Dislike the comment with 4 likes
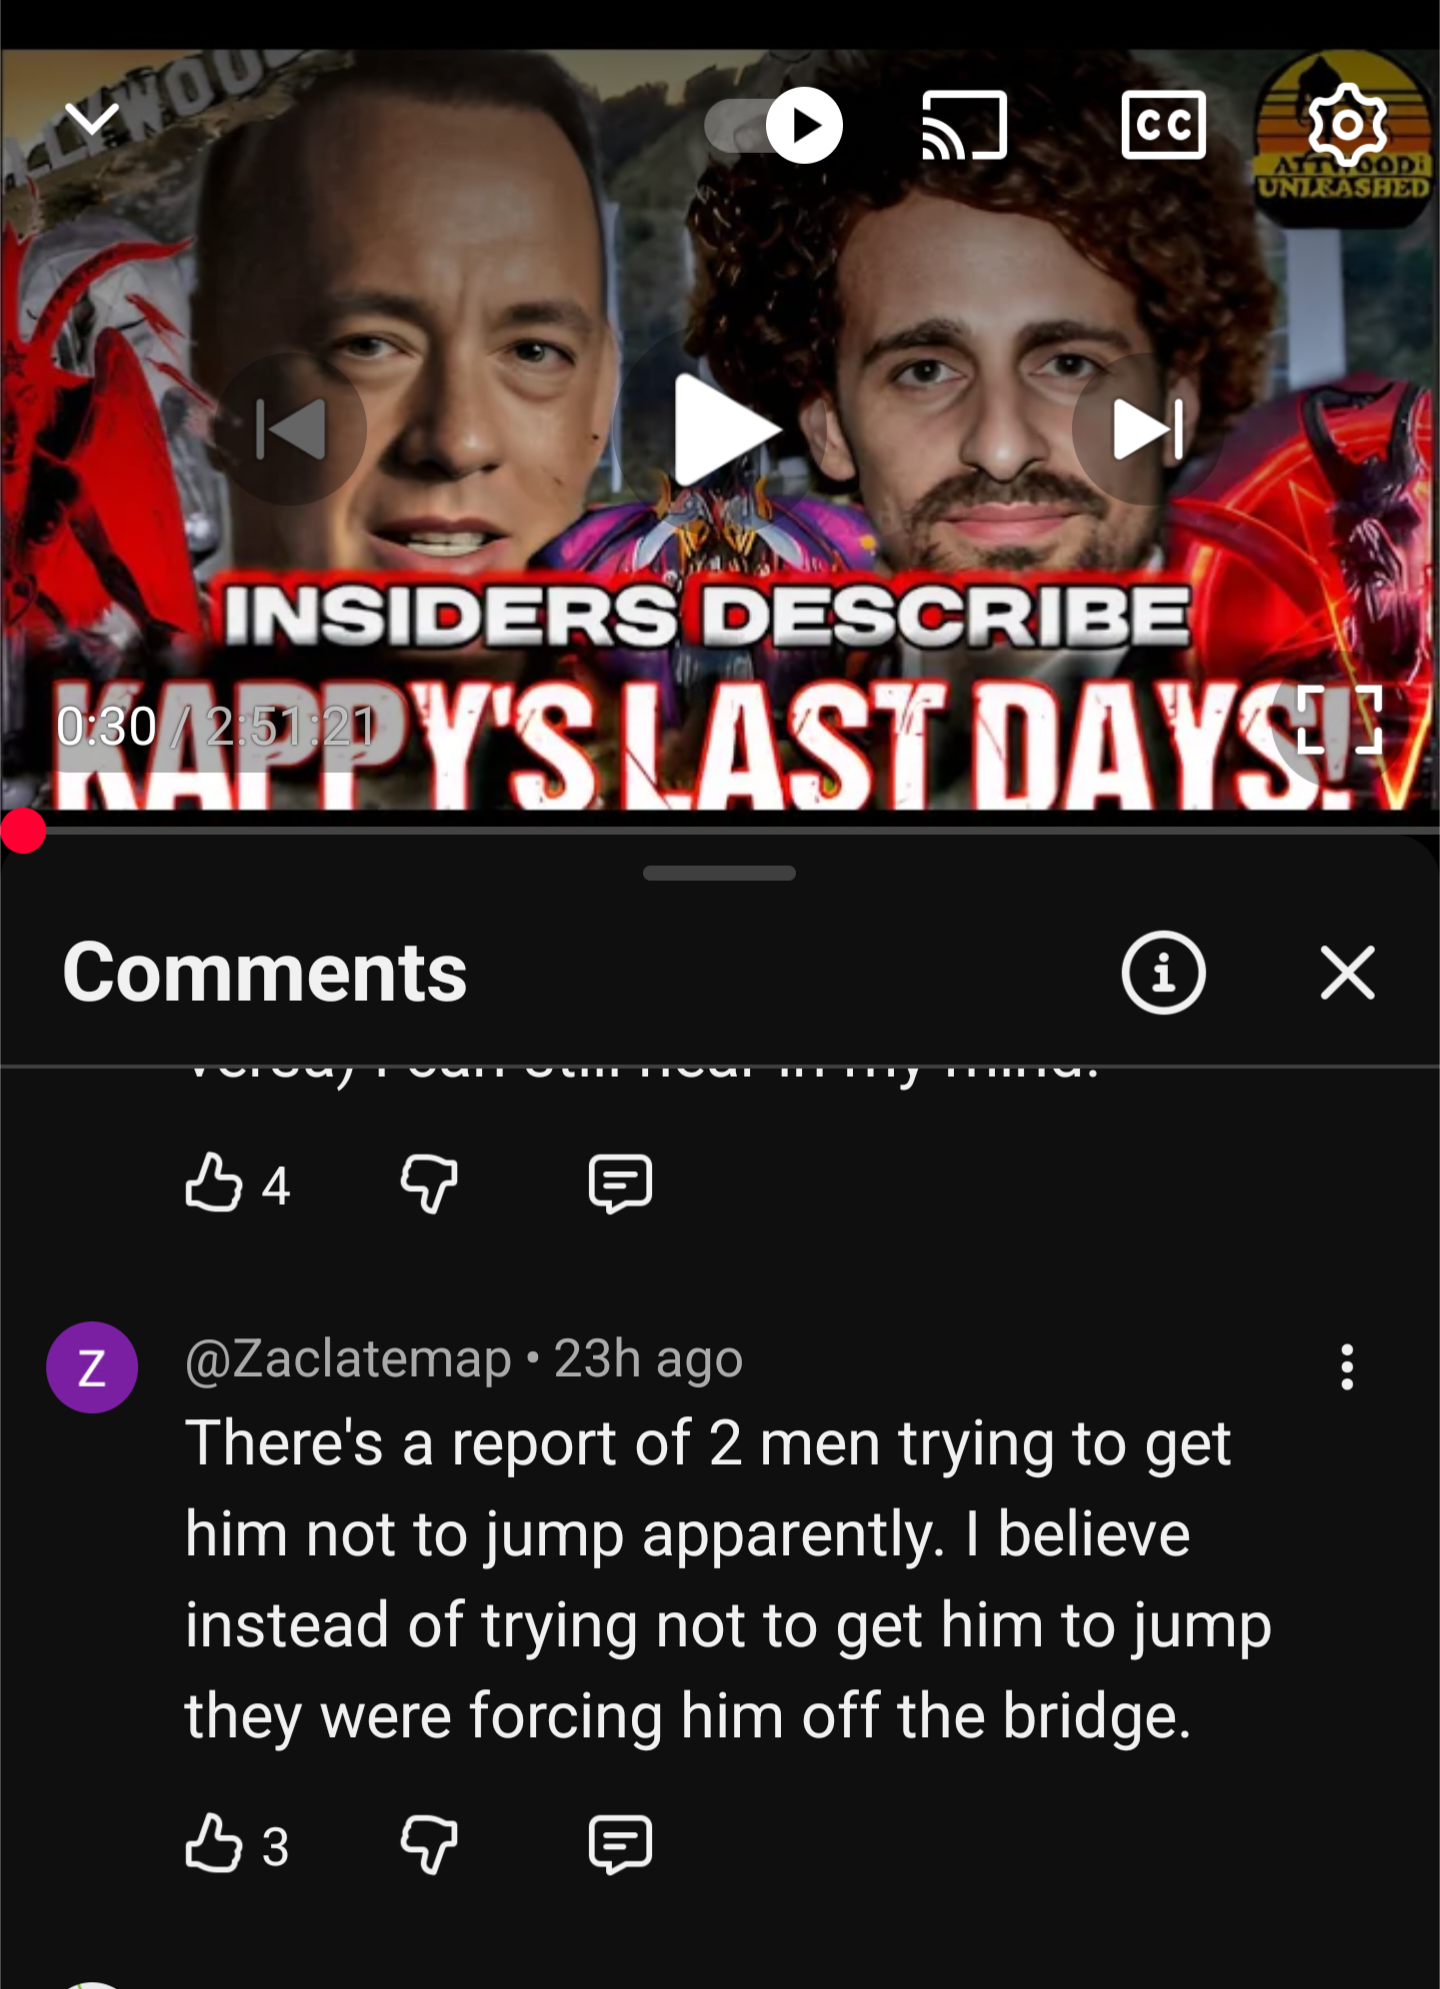Screen dimensions: 1440x1989 429,1184
